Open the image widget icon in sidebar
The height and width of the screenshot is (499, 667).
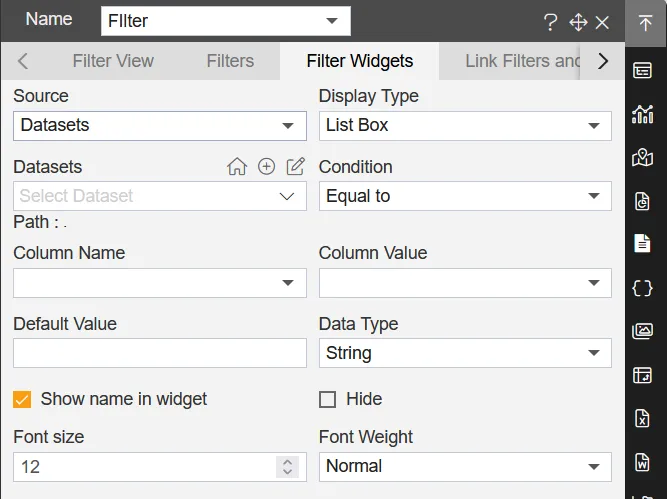pos(643,331)
